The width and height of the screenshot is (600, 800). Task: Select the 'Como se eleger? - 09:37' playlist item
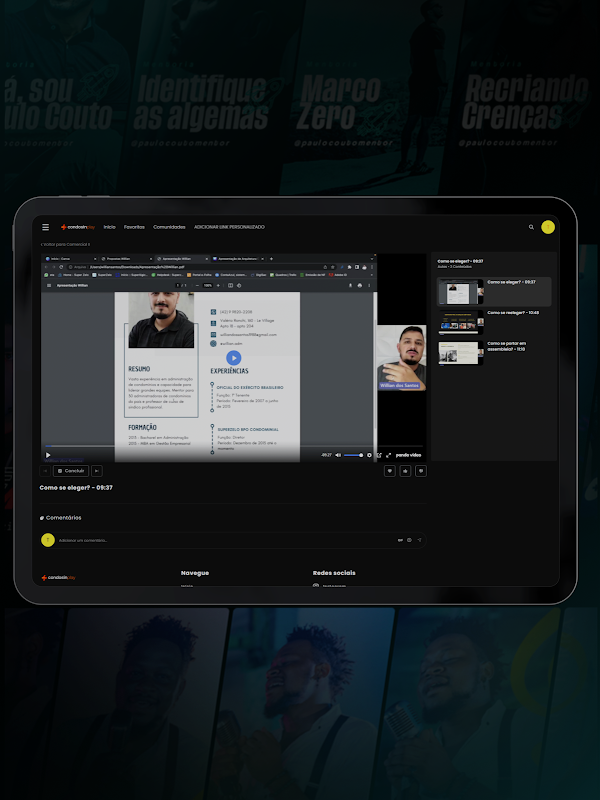click(494, 292)
